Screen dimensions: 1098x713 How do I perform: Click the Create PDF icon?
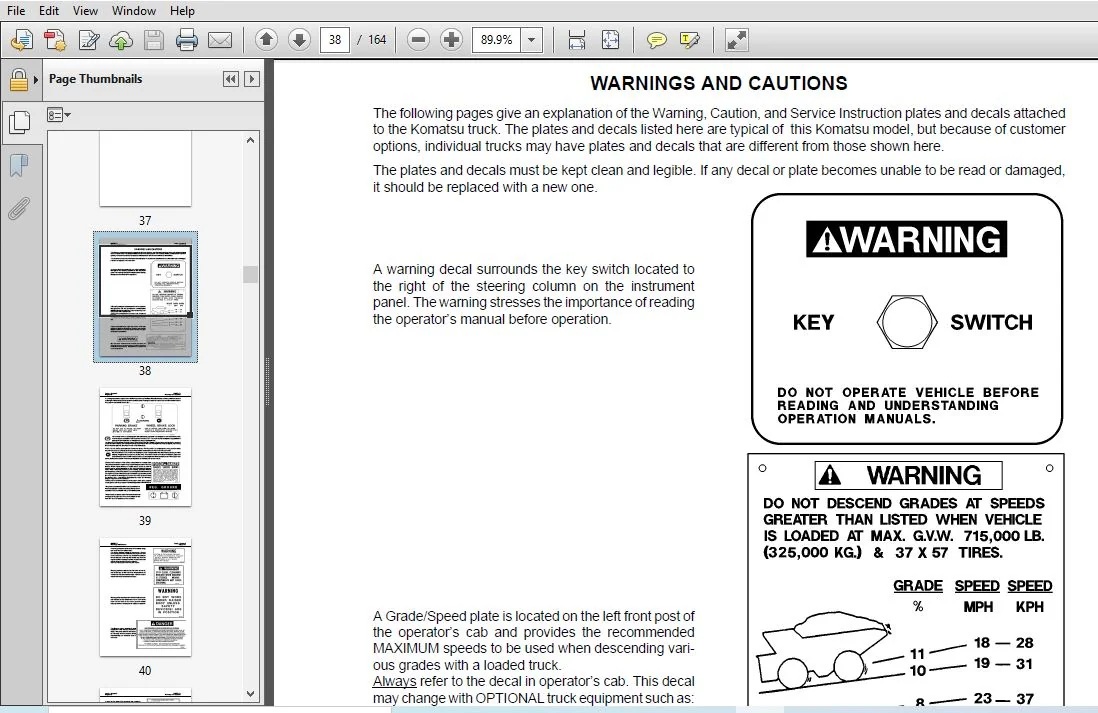55,40
